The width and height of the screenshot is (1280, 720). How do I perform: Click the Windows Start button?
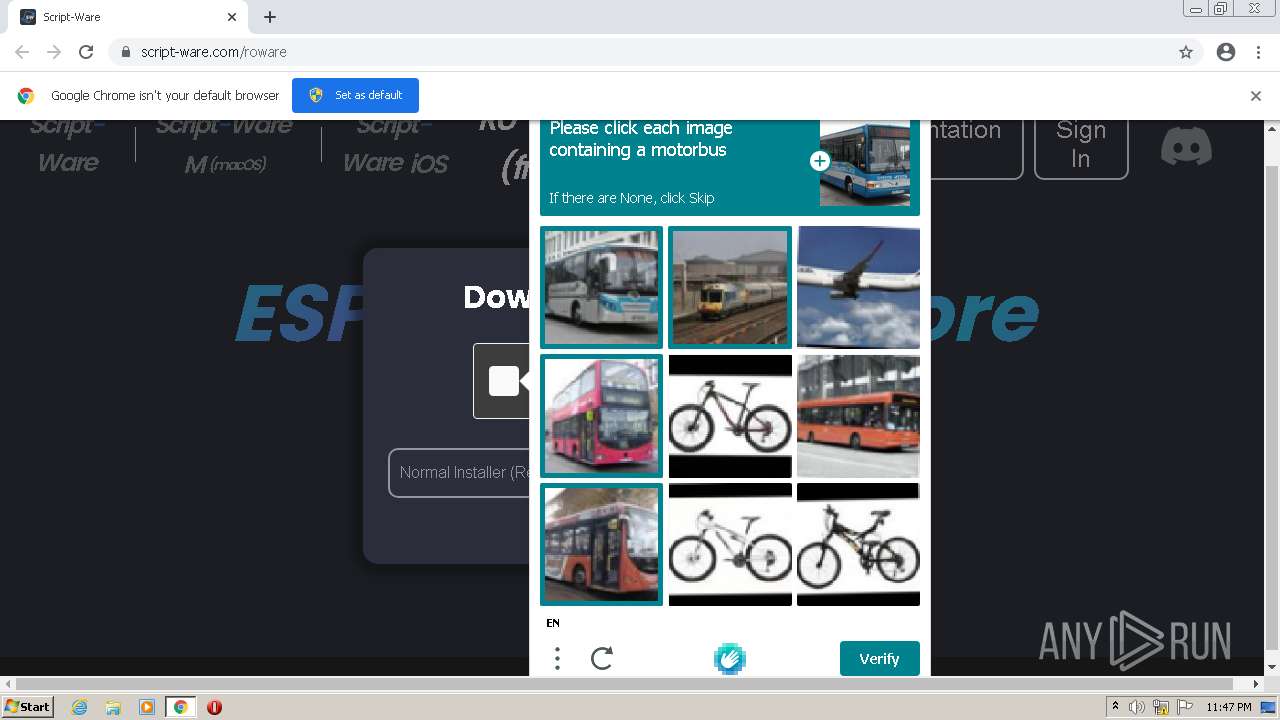27,707
